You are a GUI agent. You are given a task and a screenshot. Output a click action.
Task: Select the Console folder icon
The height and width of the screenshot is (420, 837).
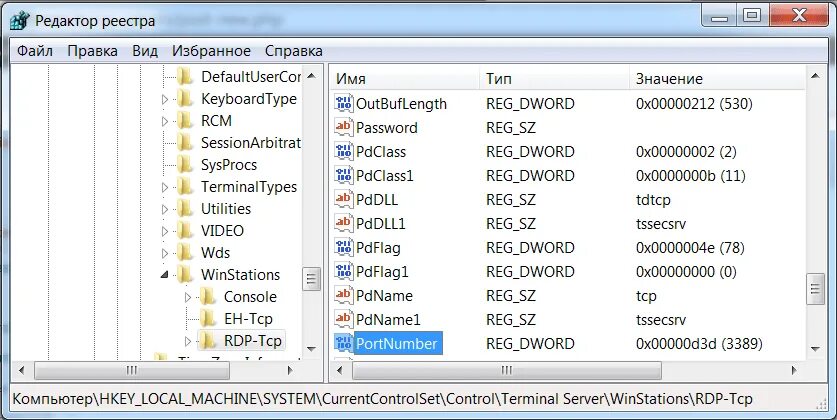click(x=208, y=296)
